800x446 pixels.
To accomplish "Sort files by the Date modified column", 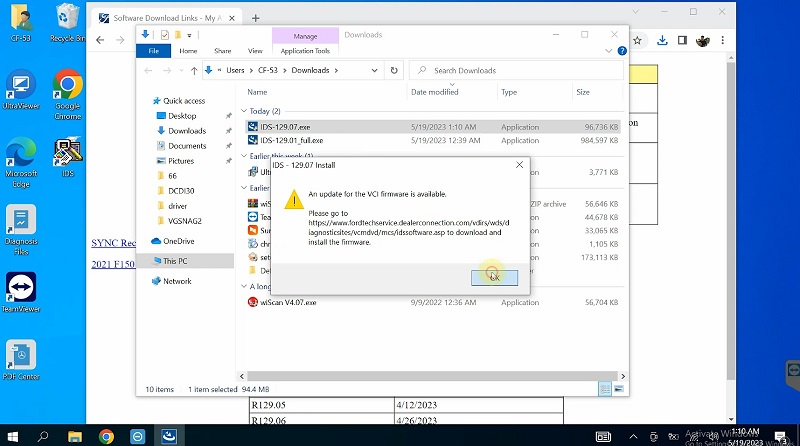I will (x=434, y=92).
